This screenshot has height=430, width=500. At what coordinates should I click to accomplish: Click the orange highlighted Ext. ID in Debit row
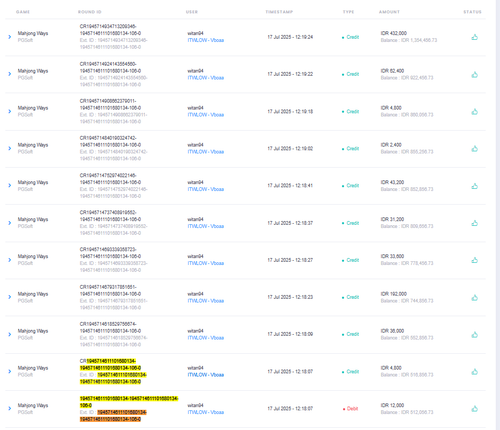coord(113,416)
